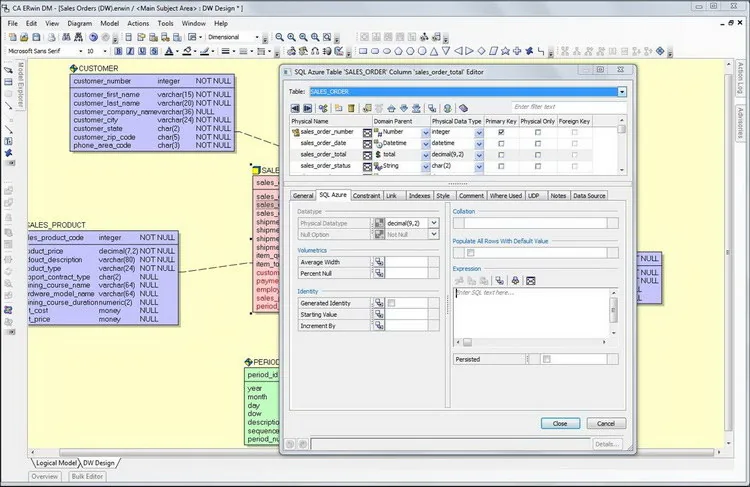Click the New column icon in editor toolbar

(x=339, y=109)
